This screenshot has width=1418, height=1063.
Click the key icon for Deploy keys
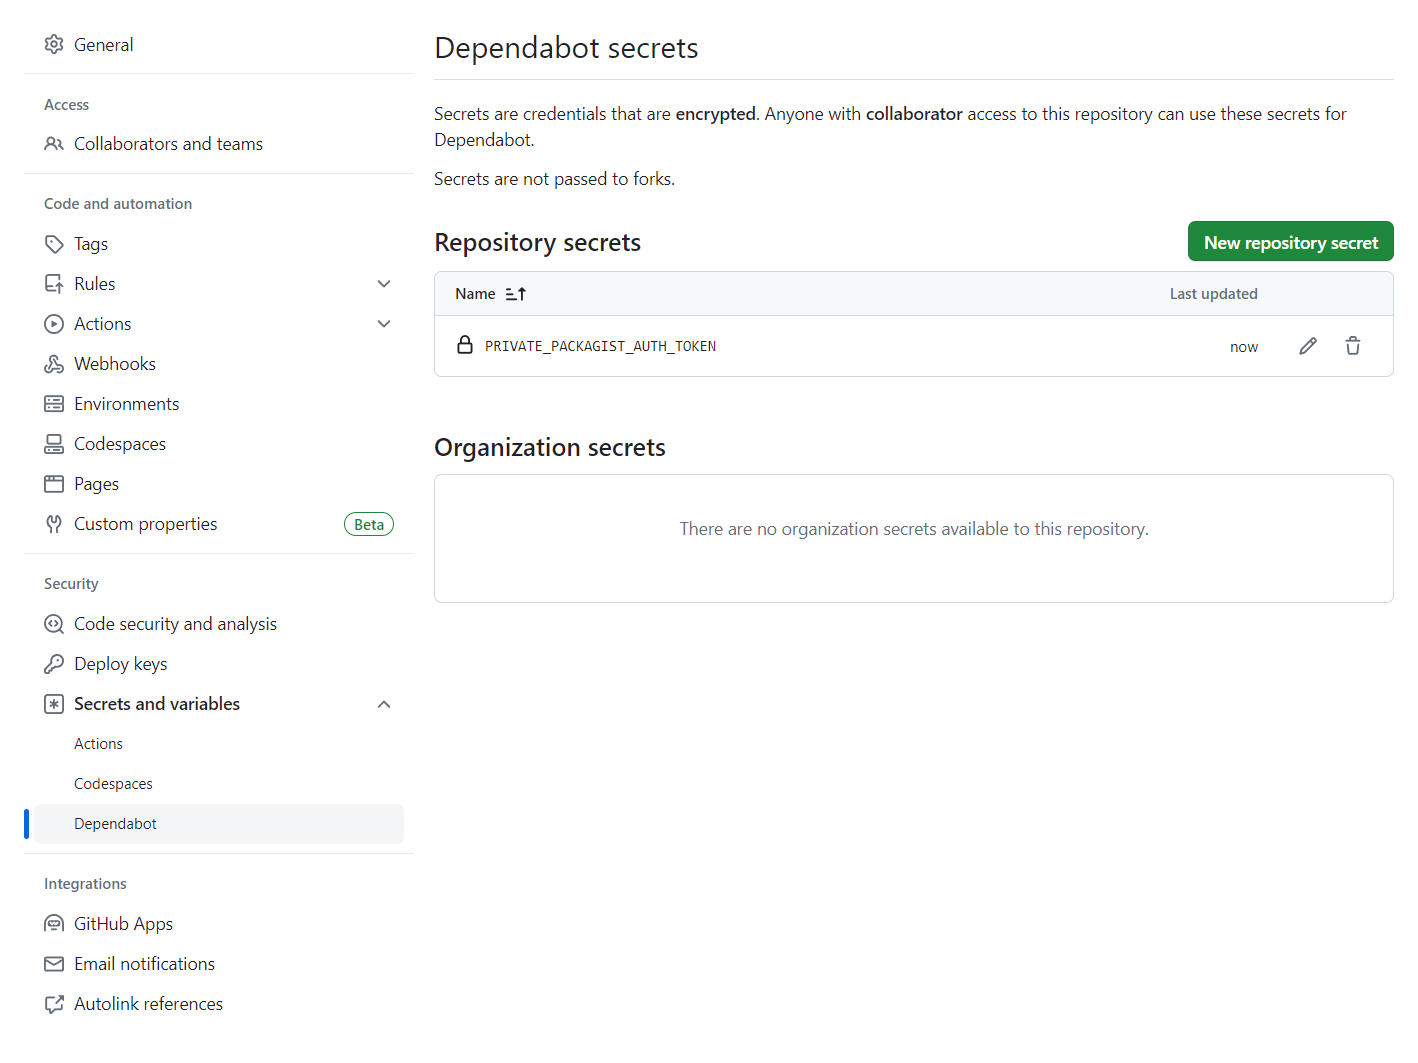(54, 664)
